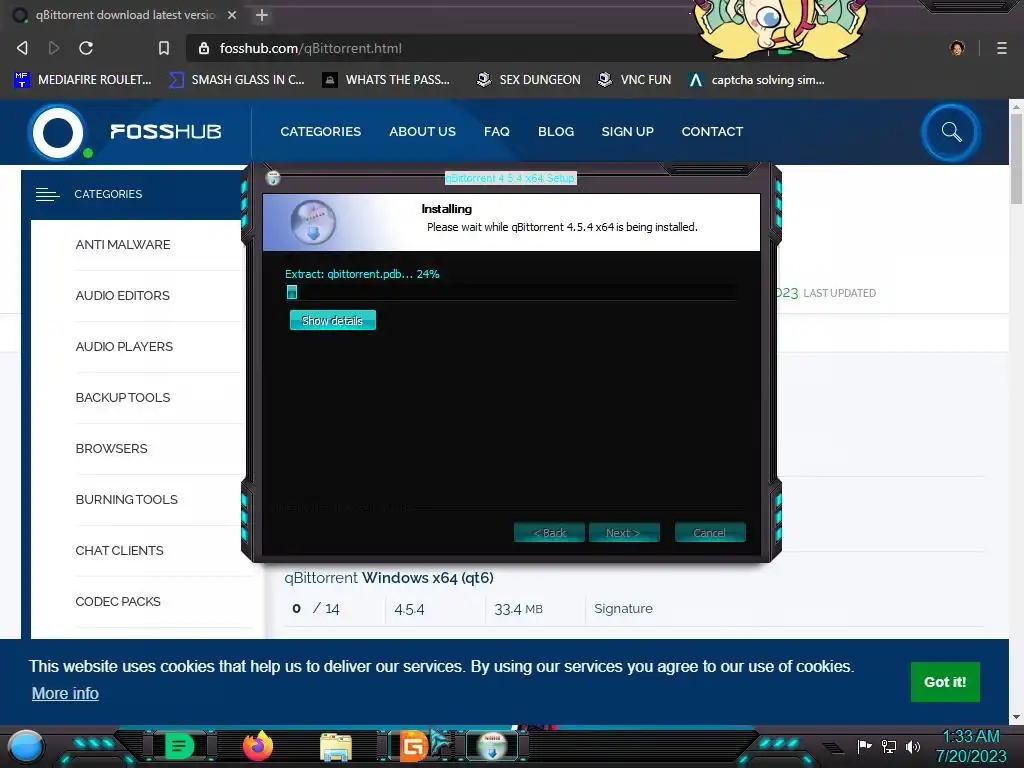Click the 4.5.4 version text
The height and width of the screenshot is (768, 1024).
409,609
